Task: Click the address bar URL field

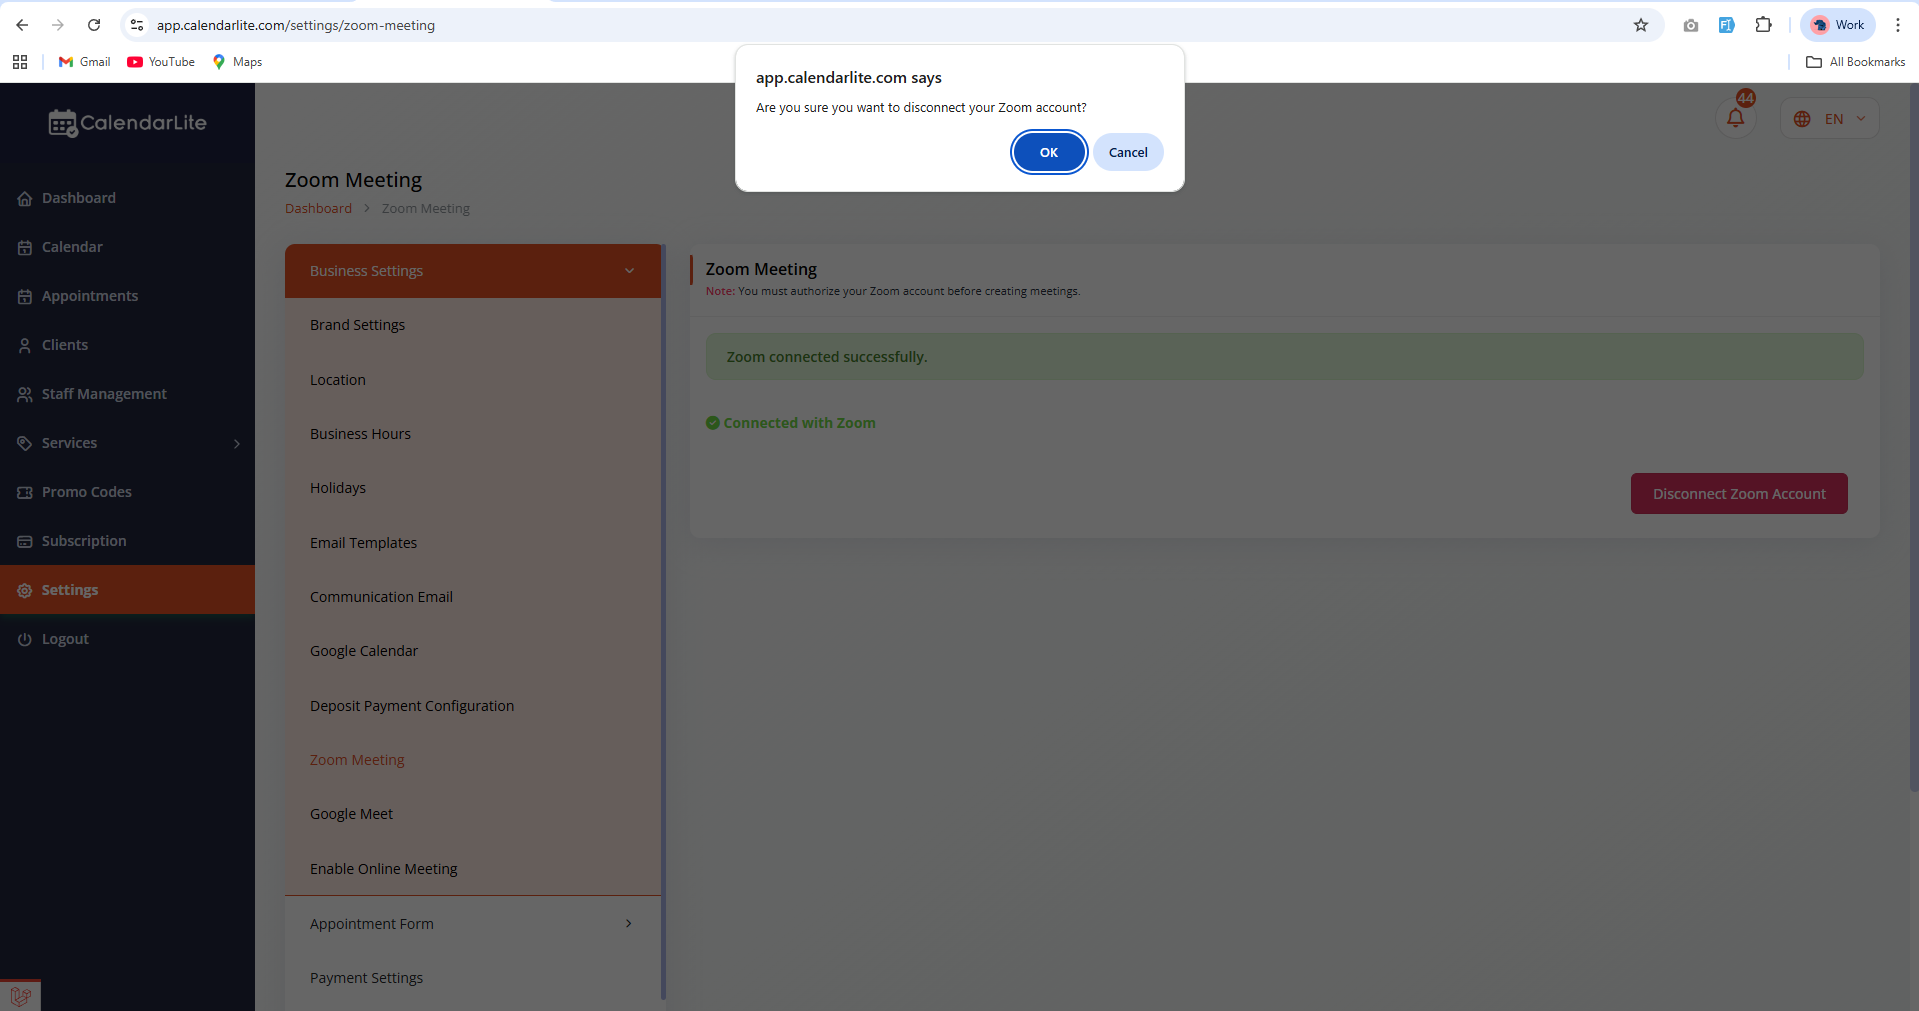Action: pos(890,25)
